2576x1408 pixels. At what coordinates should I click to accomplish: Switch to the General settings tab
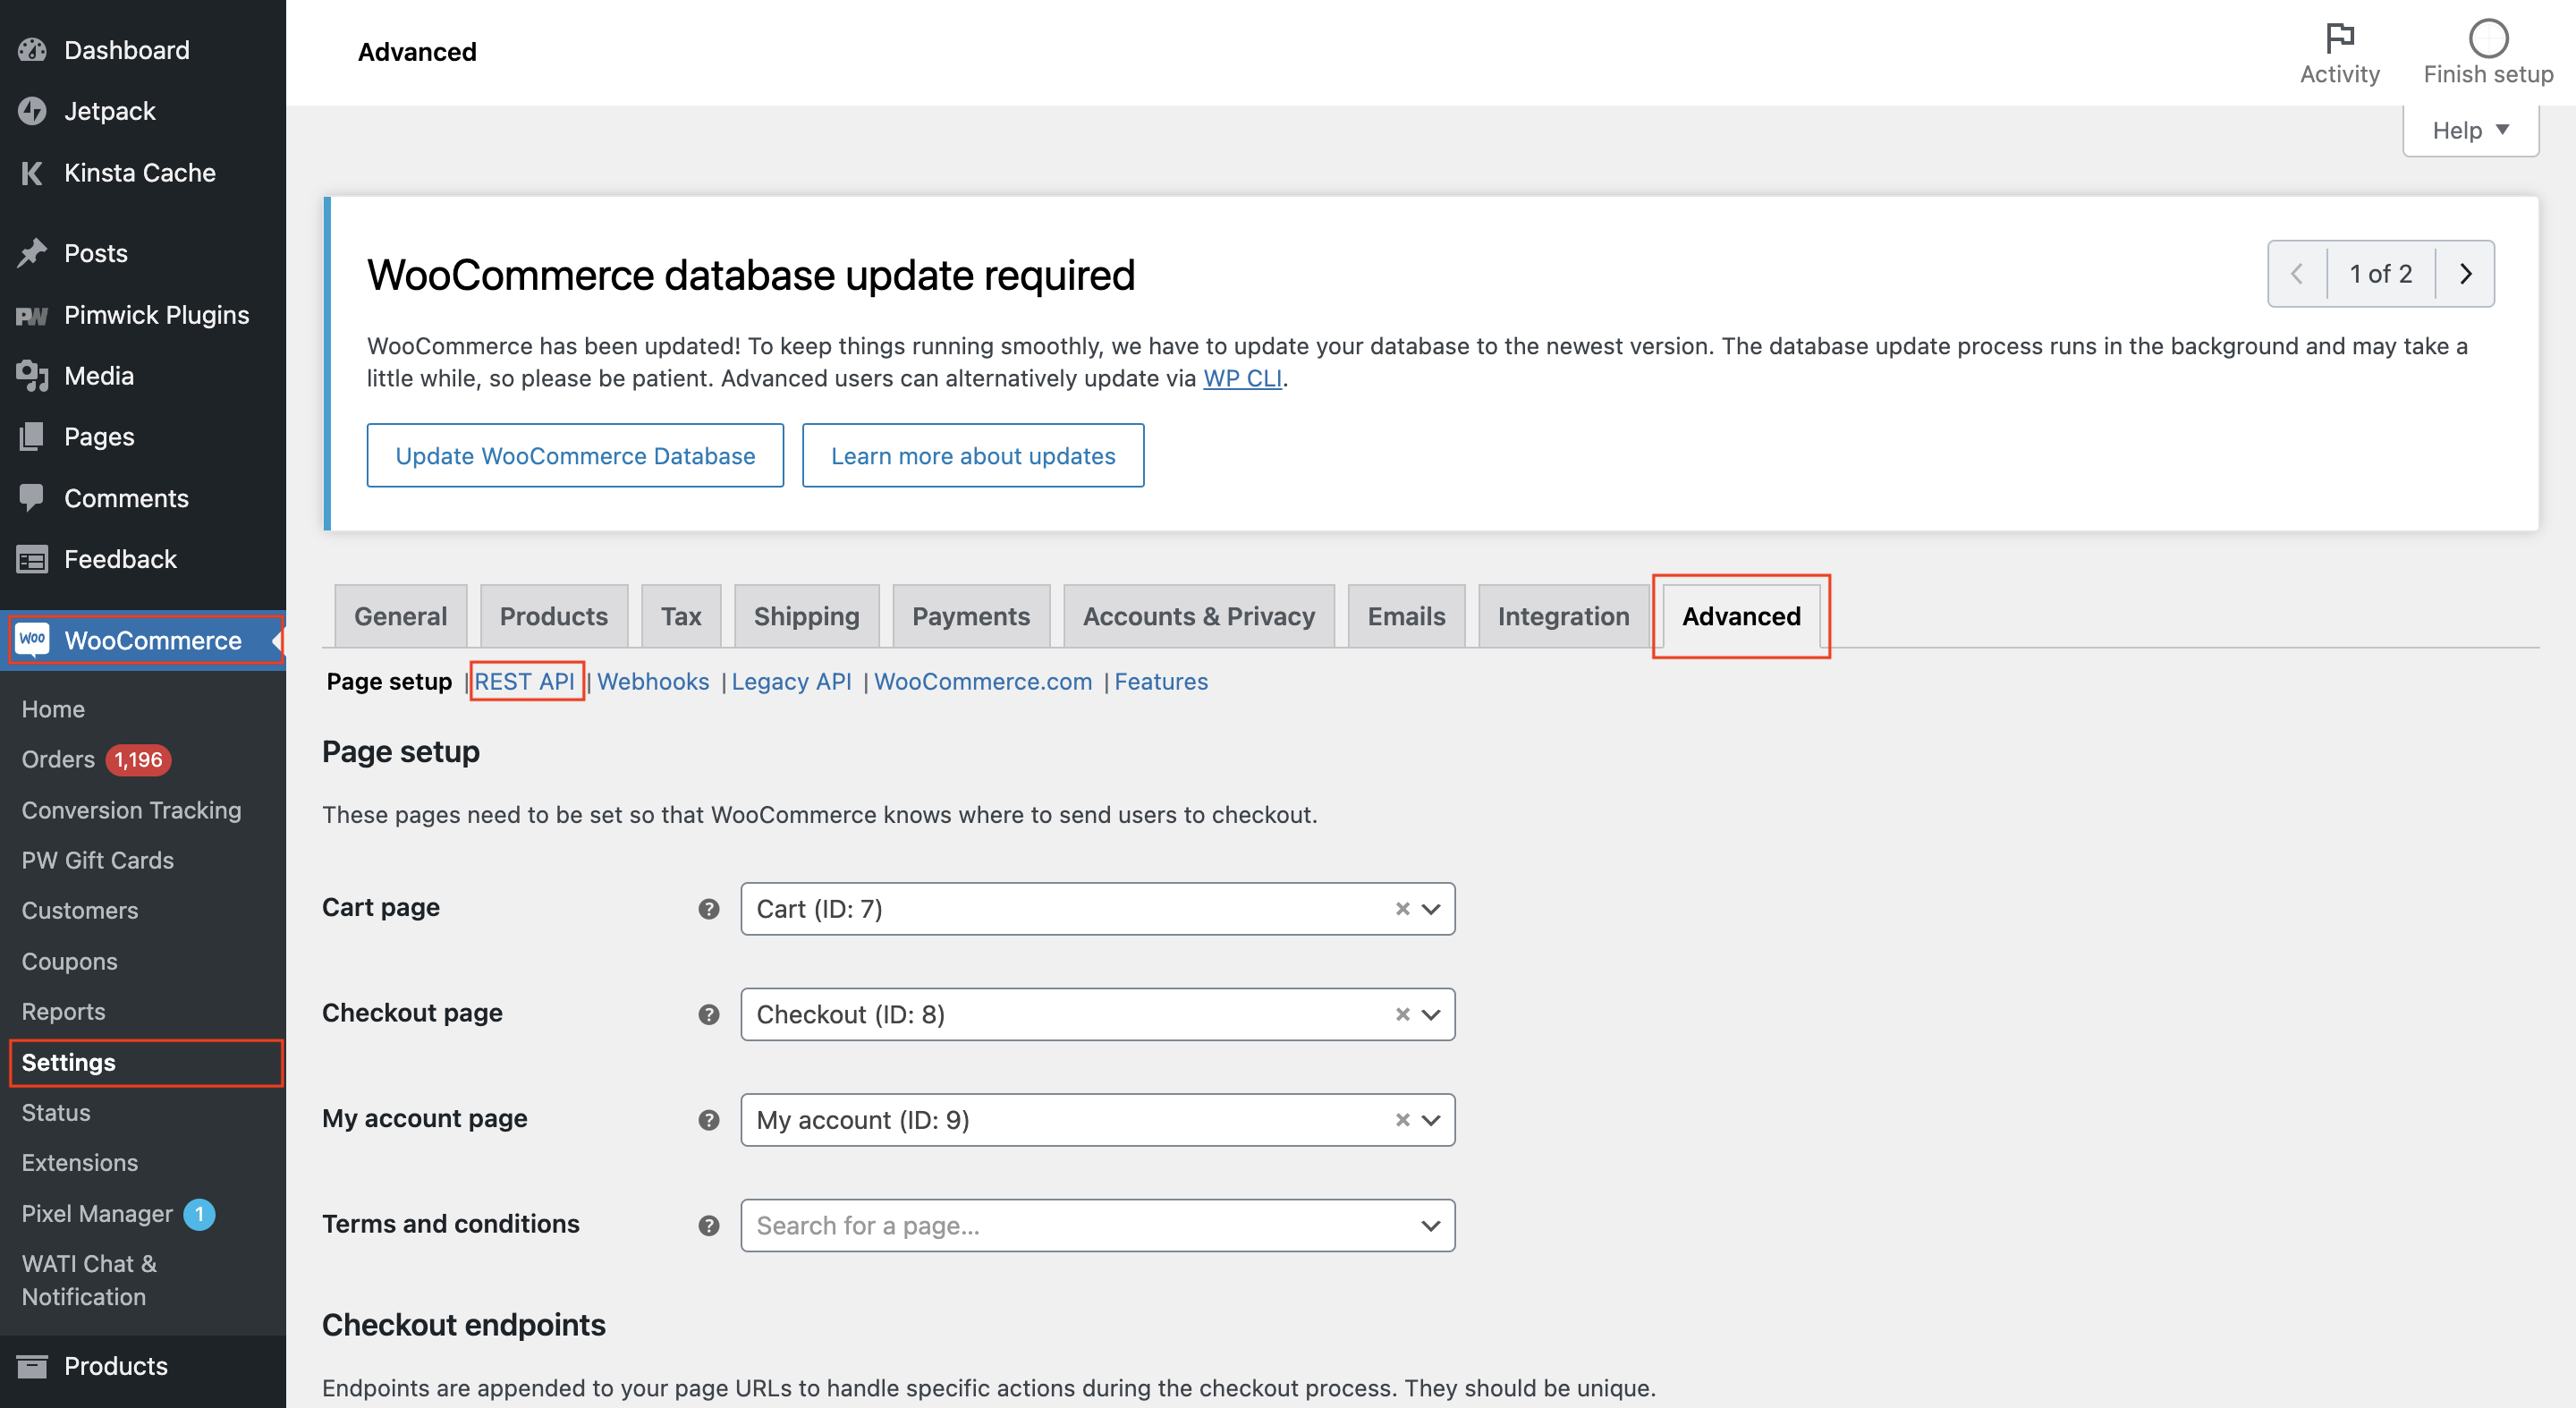400,616
